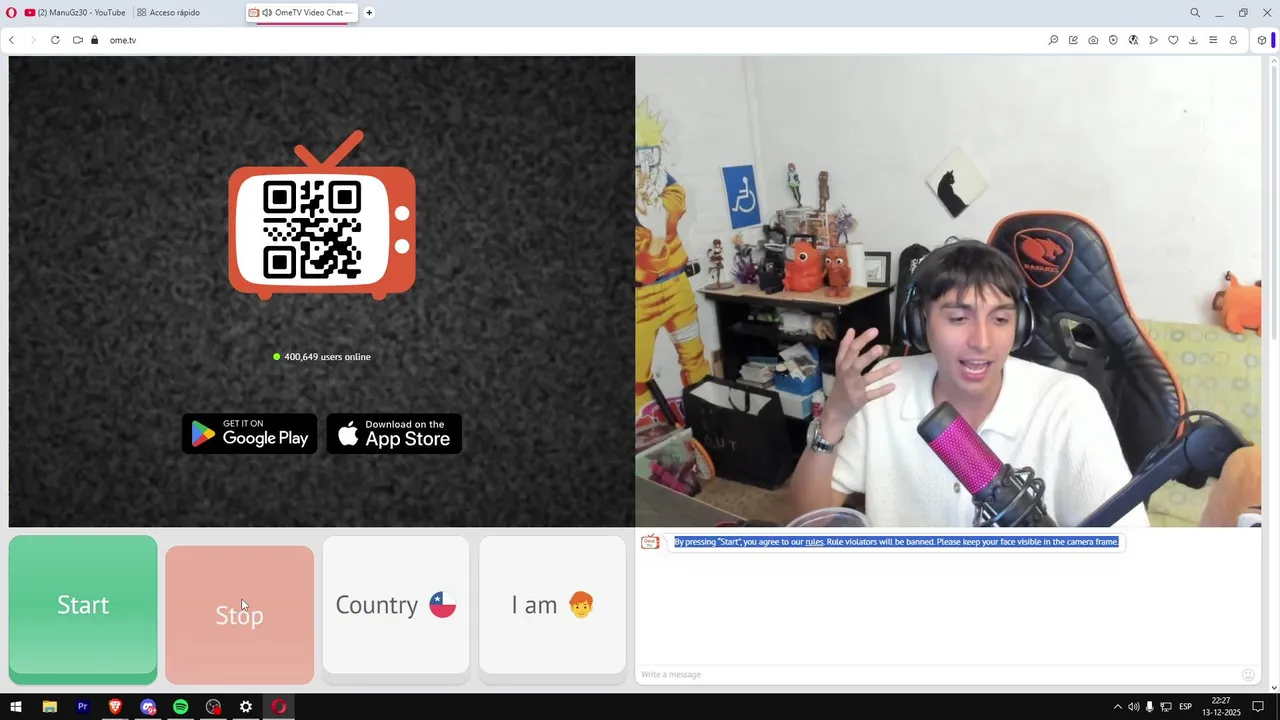The width and height of the screenshot is (1280, 720).
Task: Open a new tab with plus button
Action: coord(369,13)
